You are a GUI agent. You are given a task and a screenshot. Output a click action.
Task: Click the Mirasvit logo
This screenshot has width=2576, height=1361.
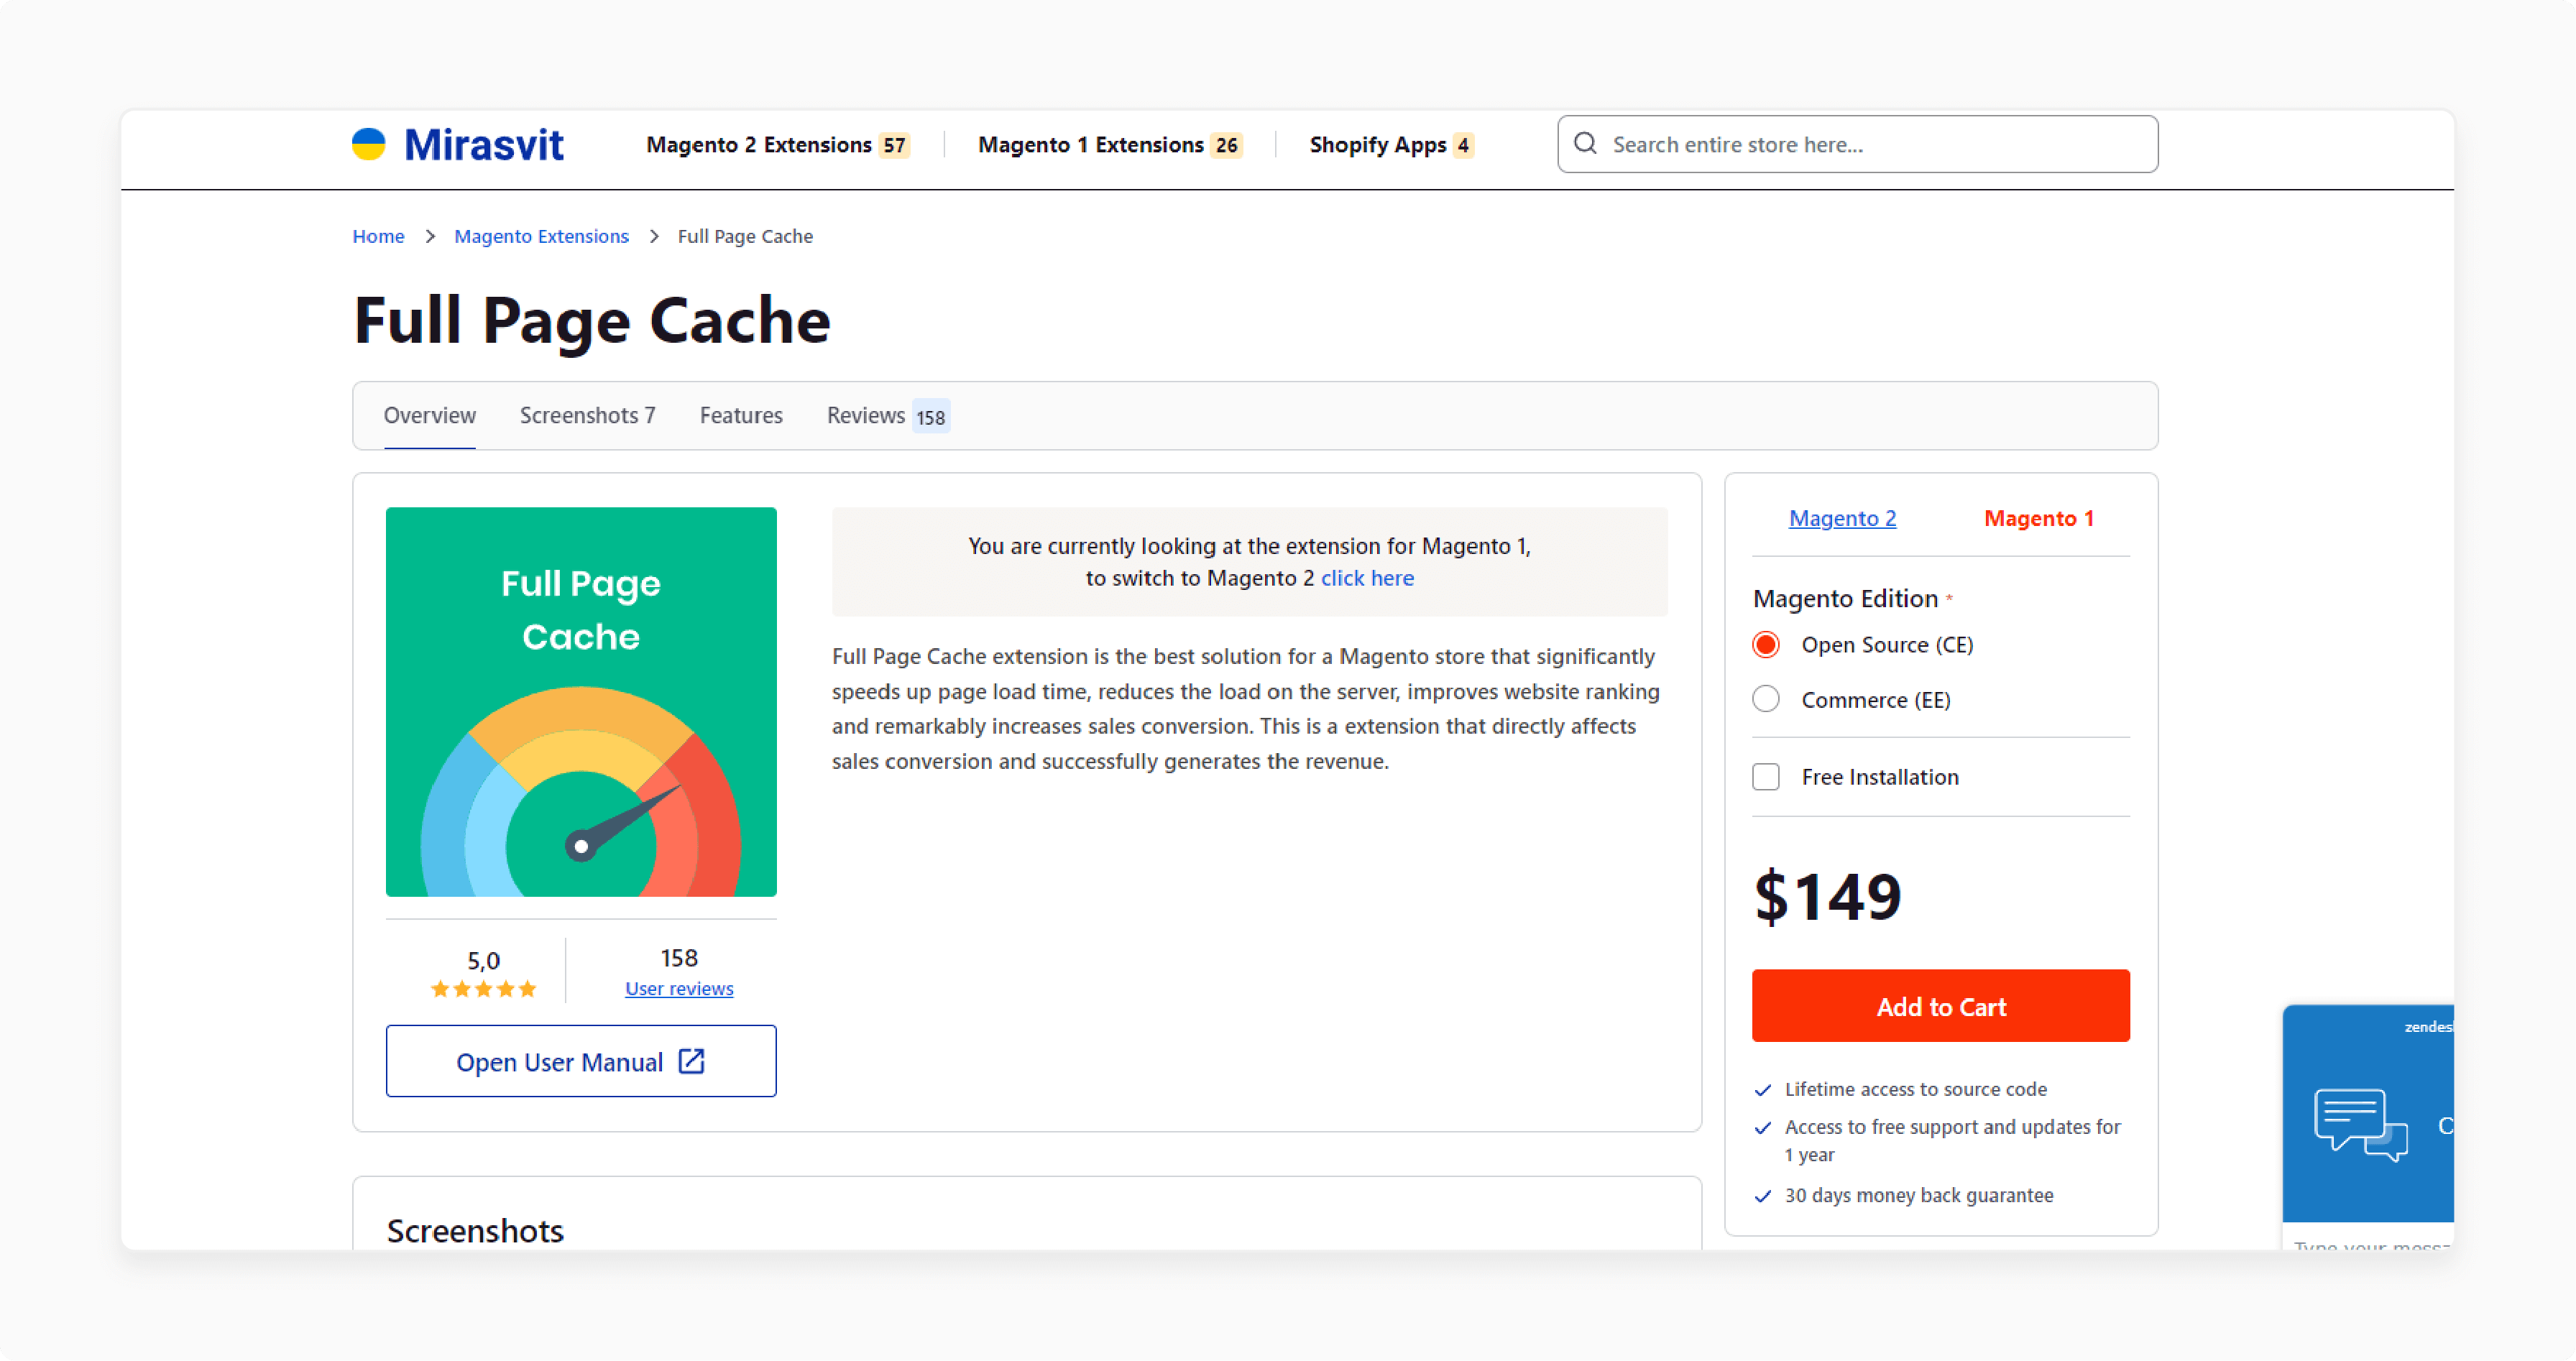[458, 145]
